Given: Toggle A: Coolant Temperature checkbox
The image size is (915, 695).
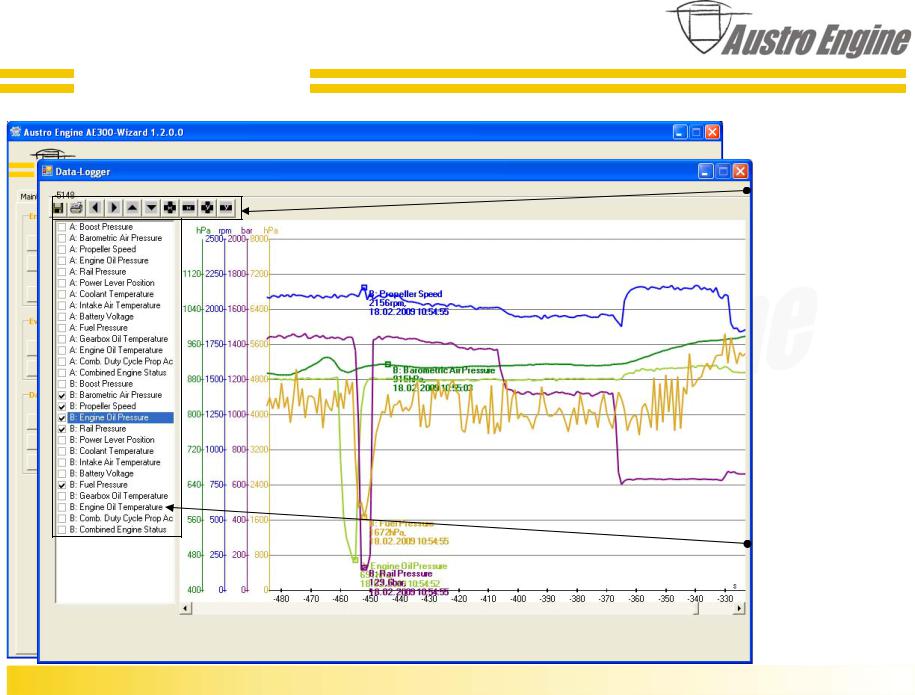Looking at the screenshot, I should tap(62, 294).
